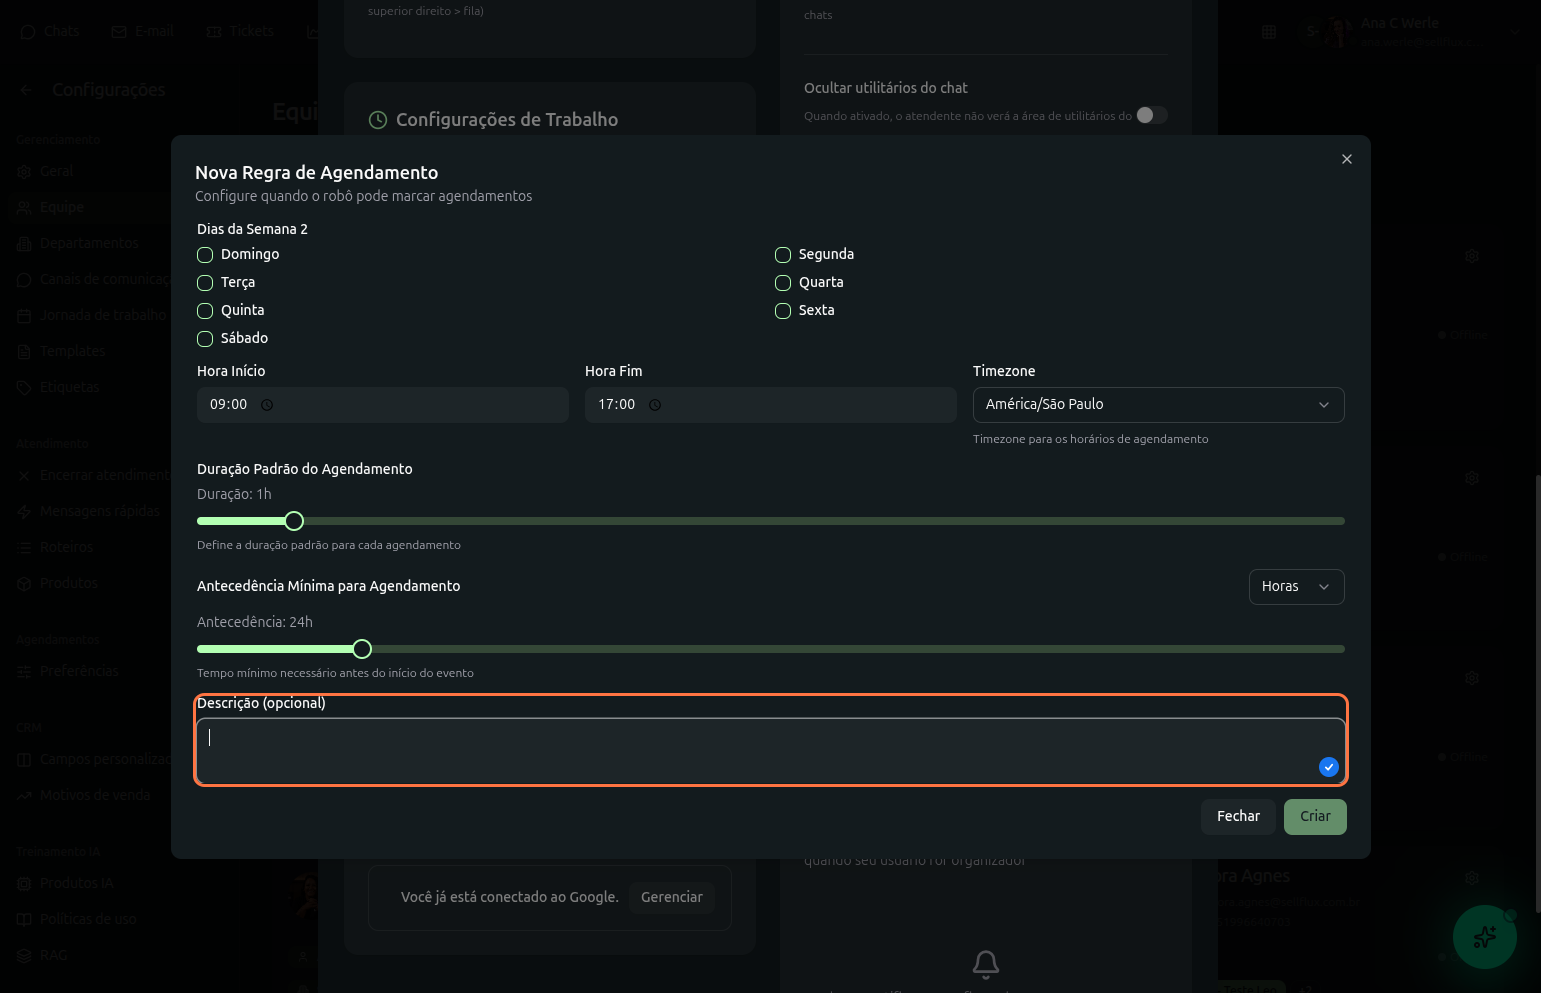Click the back arrow beside Configurações
This screenshot has height=993, width=1541.
27,90
